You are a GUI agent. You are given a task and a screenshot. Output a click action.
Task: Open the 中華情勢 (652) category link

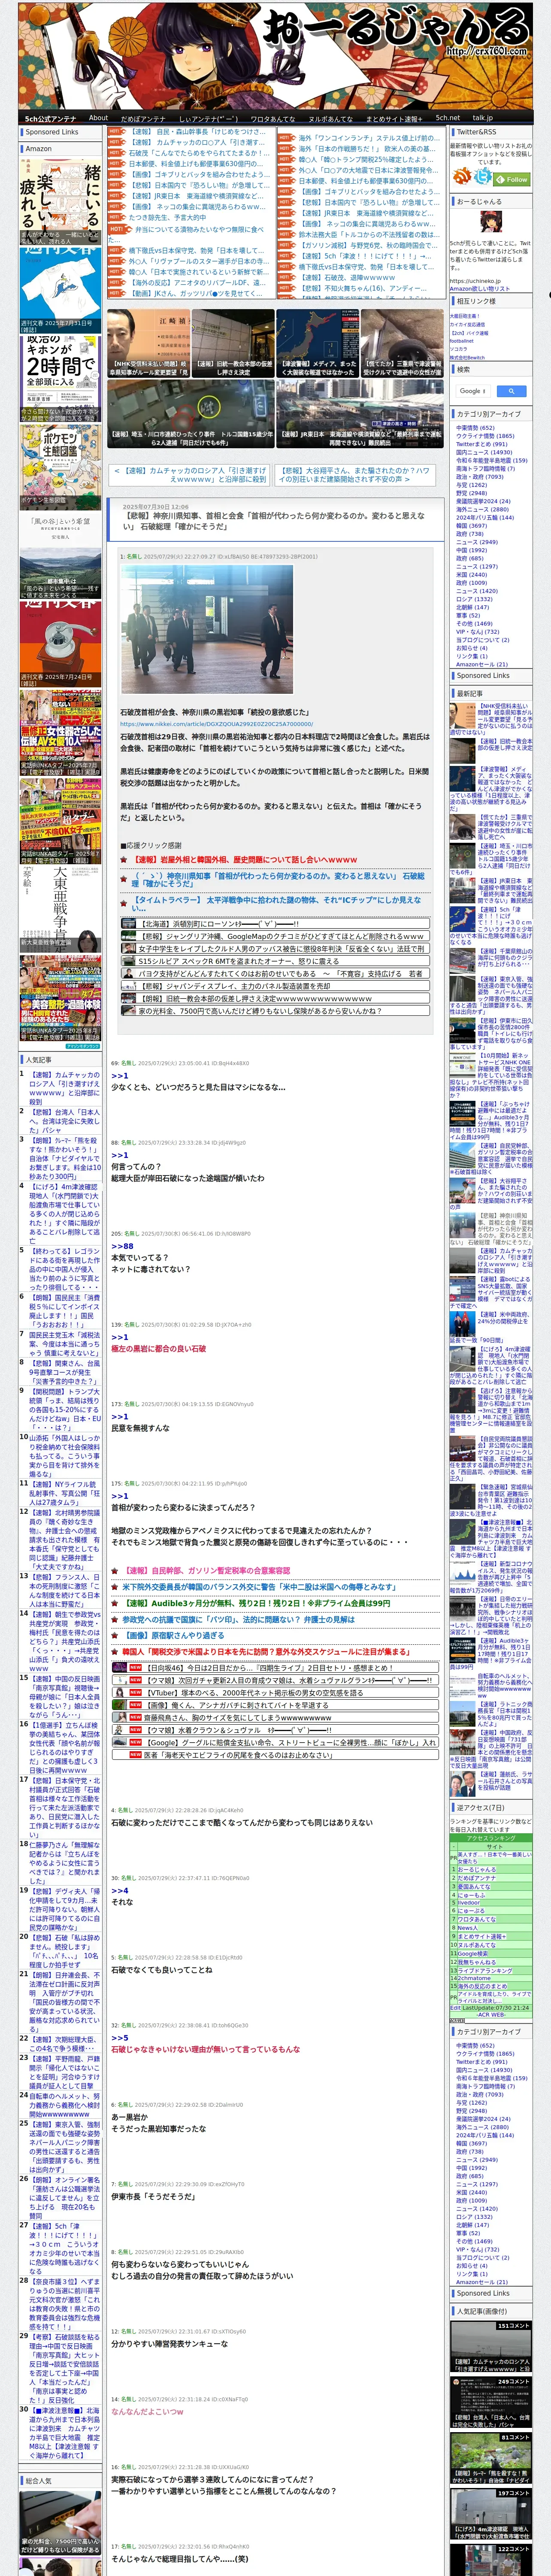[475, 428]
